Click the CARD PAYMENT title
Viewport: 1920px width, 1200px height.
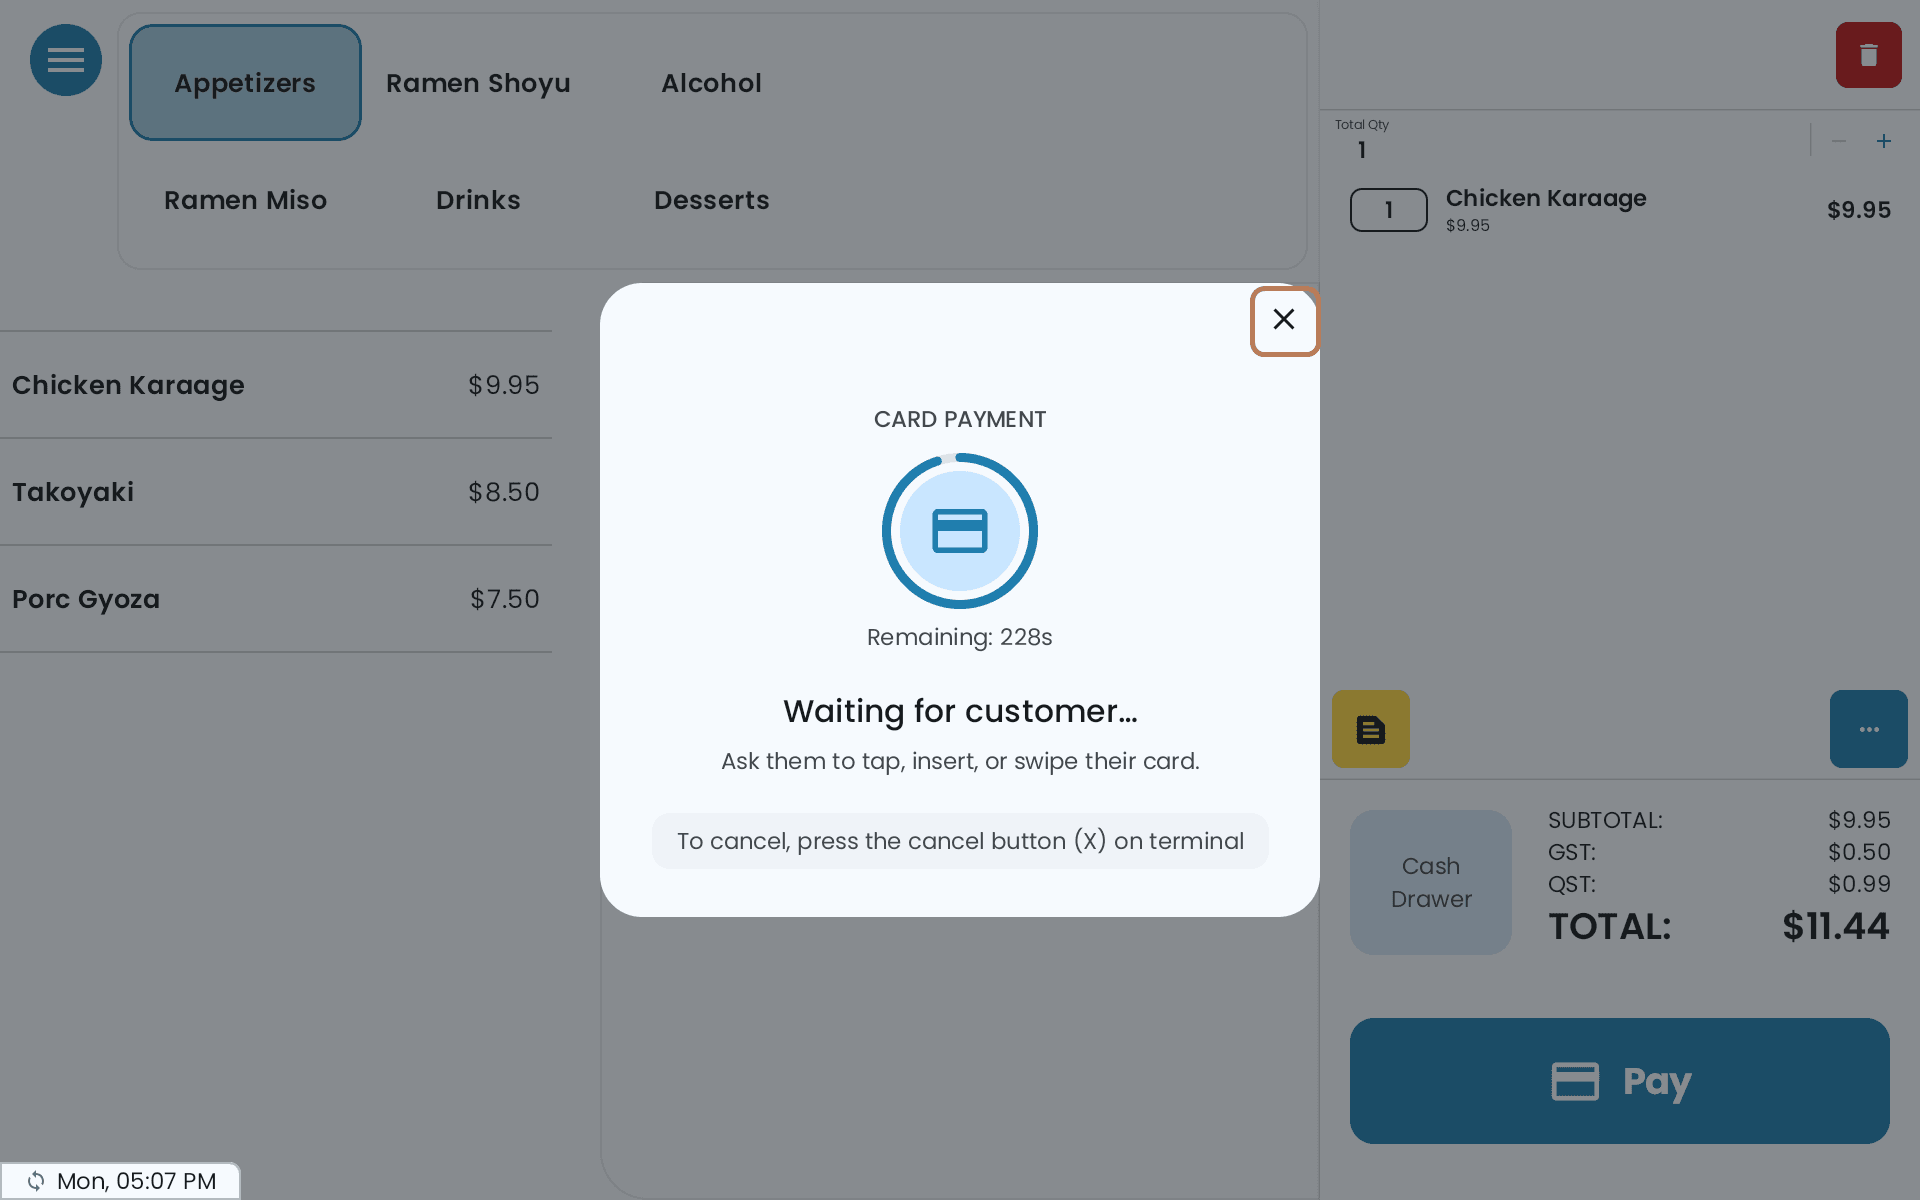960,419
